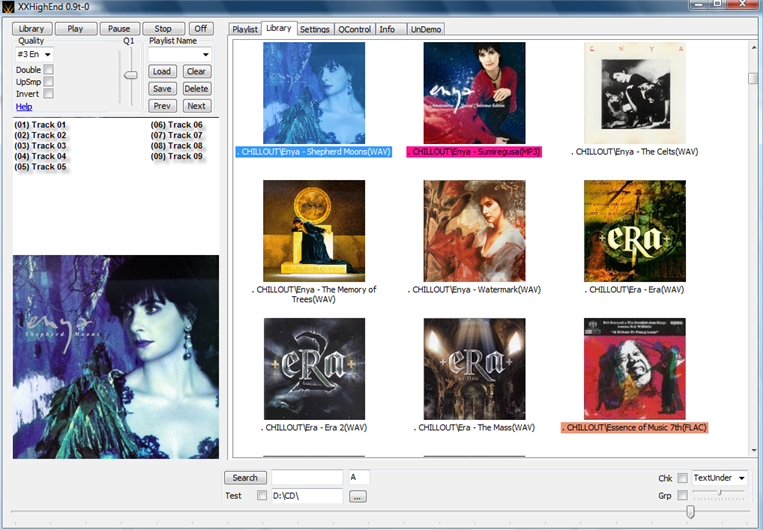Viewport: 763px width, 530px height.
Task: Go to previous track with Prev
Action: (162, 106)
